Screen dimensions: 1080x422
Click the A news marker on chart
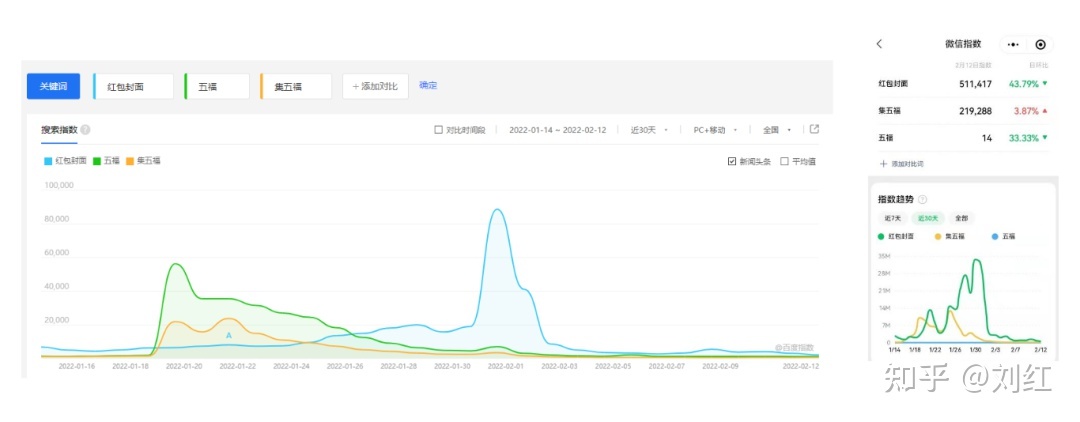(229, 335)
